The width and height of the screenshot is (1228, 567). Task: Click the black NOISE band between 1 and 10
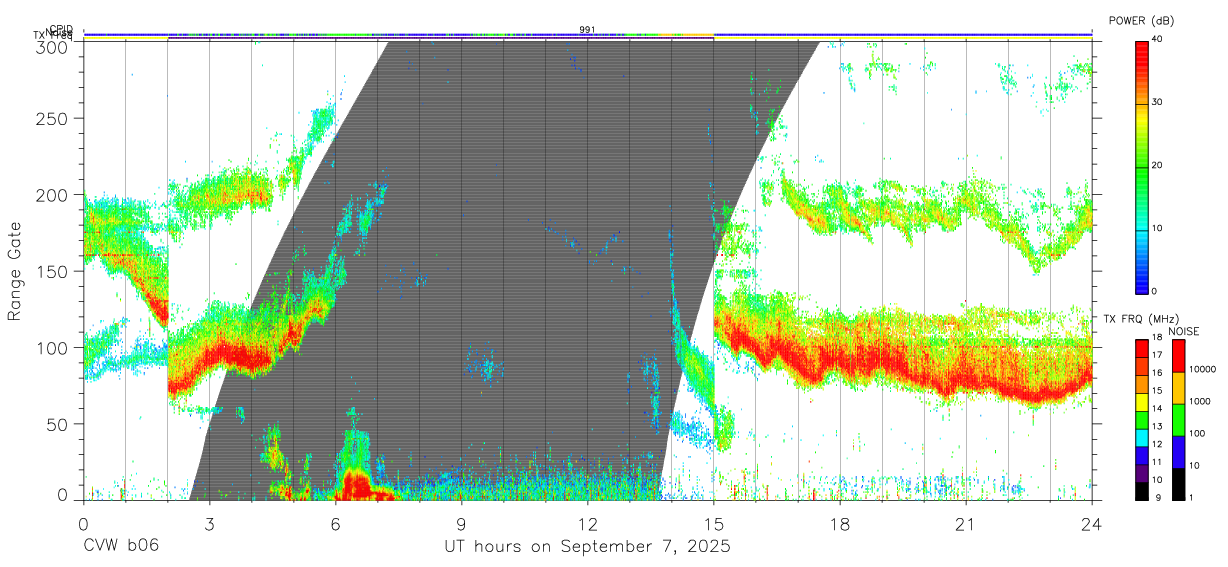(1179, 482)
